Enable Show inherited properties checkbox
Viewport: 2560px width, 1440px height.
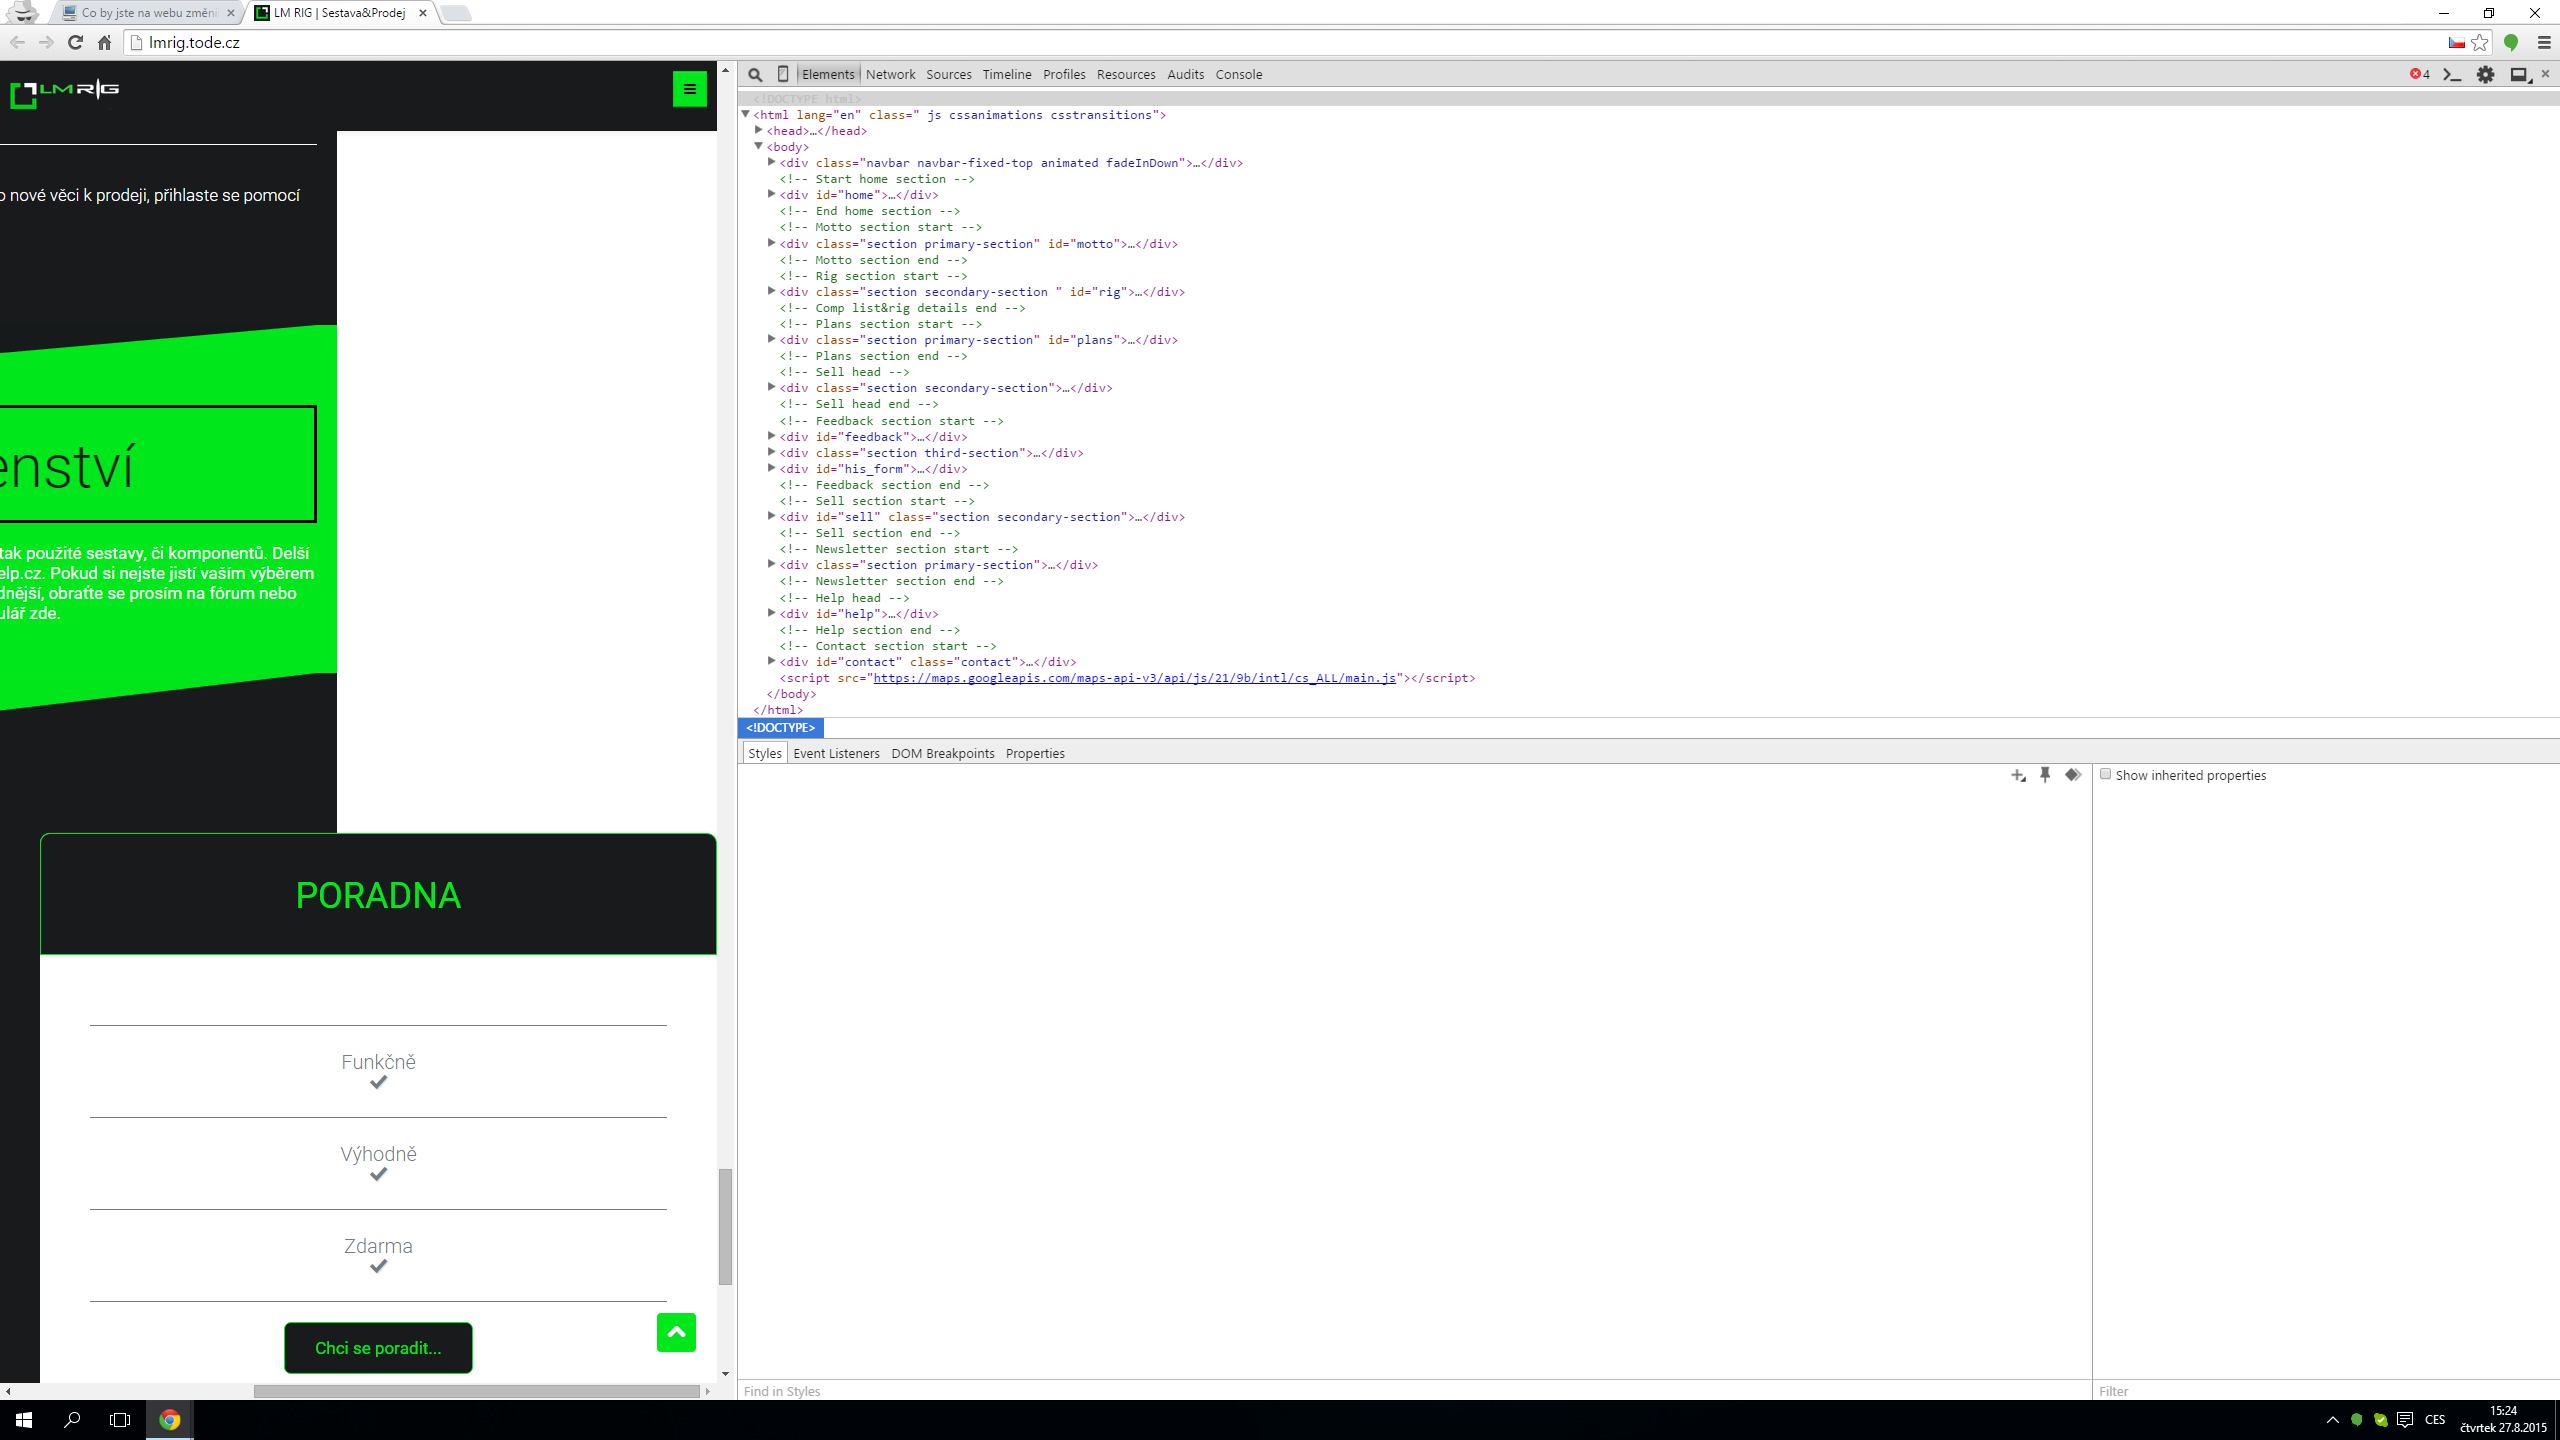tap(2105, 775)
